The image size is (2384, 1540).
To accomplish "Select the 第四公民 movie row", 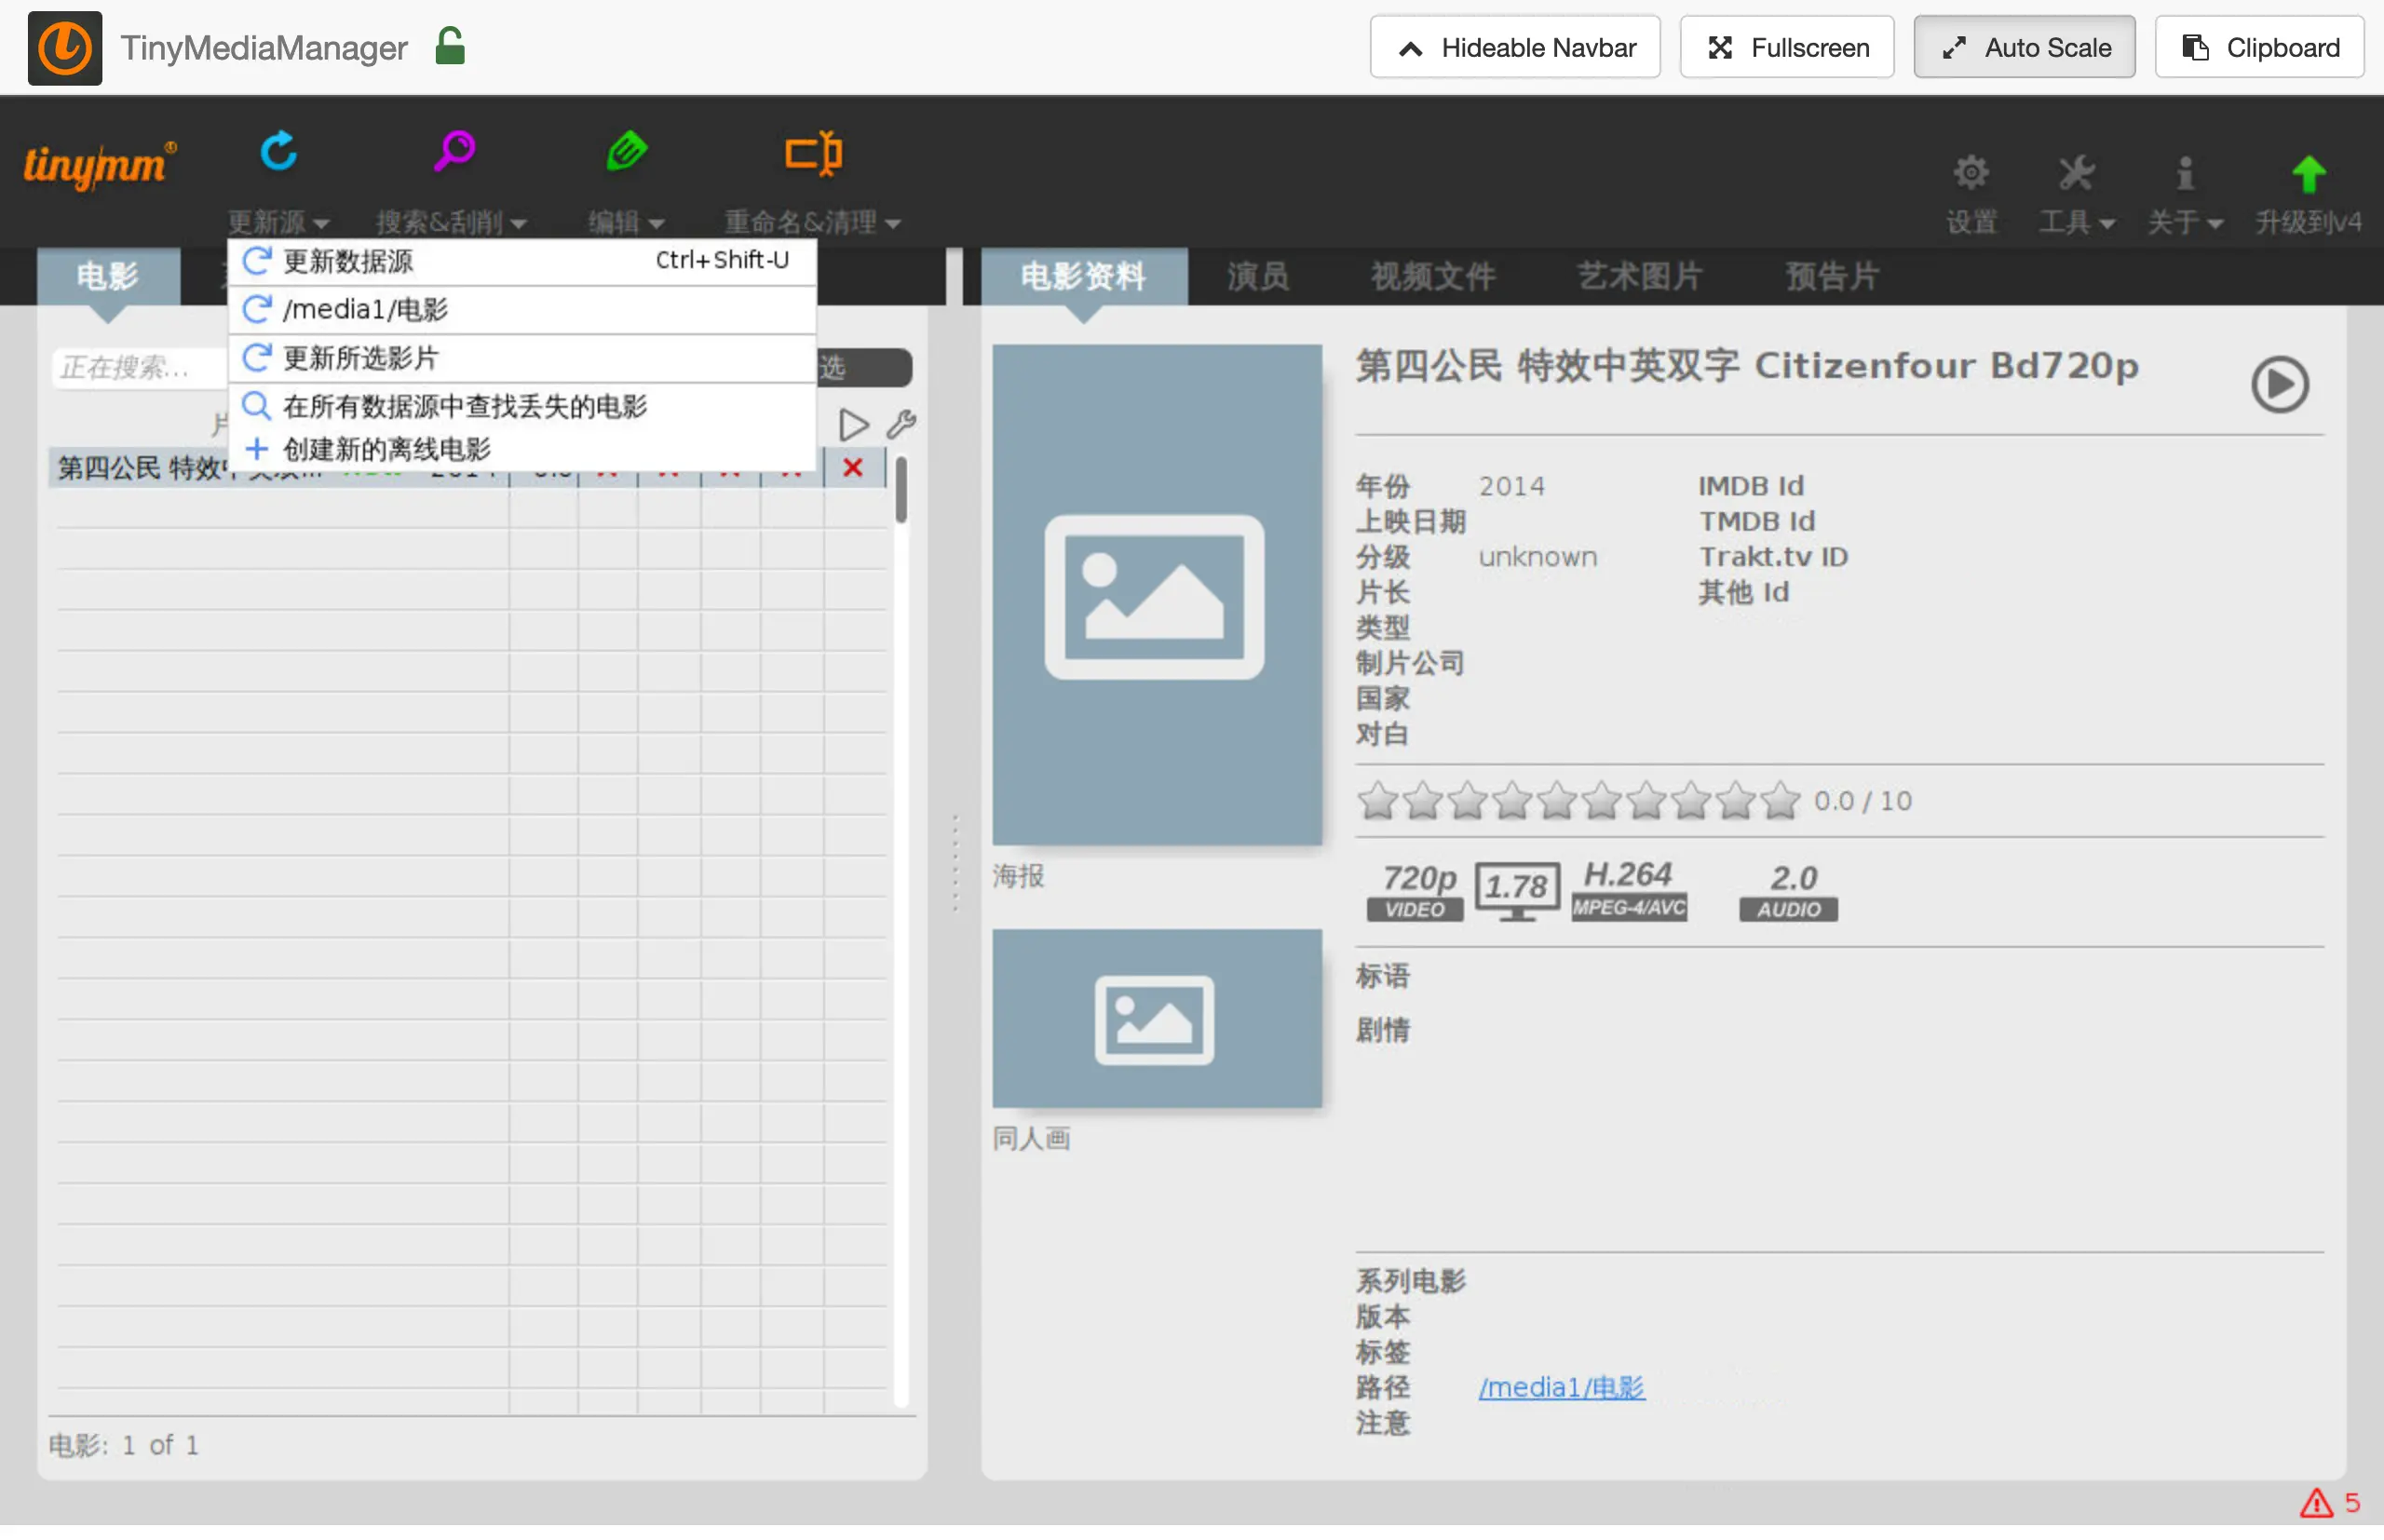I will pyautogui.click(x=466, y=467).
